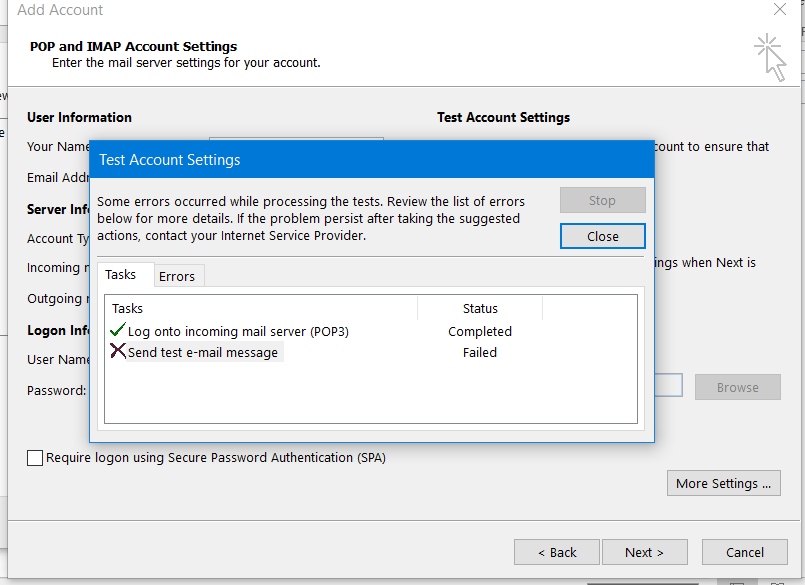The image size is (805, 585).
Task: Enable Require logon using Secure Password Authentication
Action: (36, 458)
